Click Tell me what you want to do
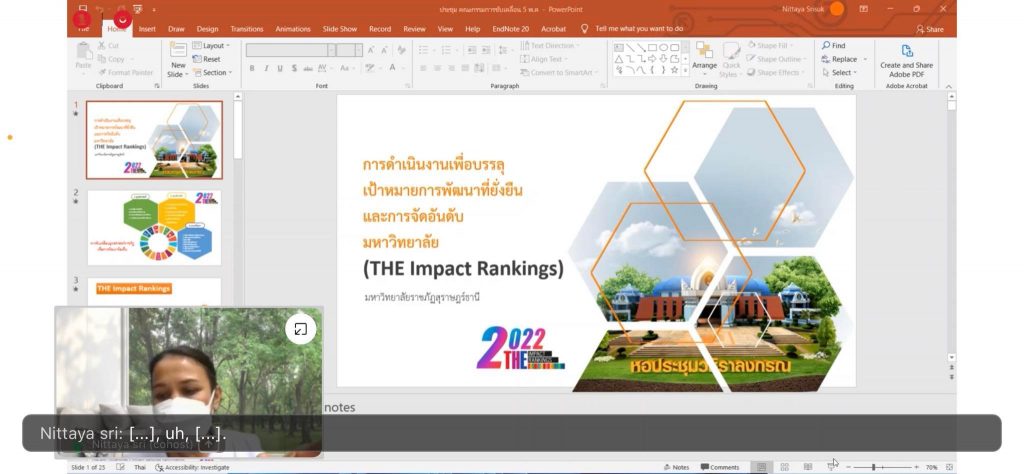This screenshot has width=1024, height=474. pyautogui.click(x=632, y=29)
